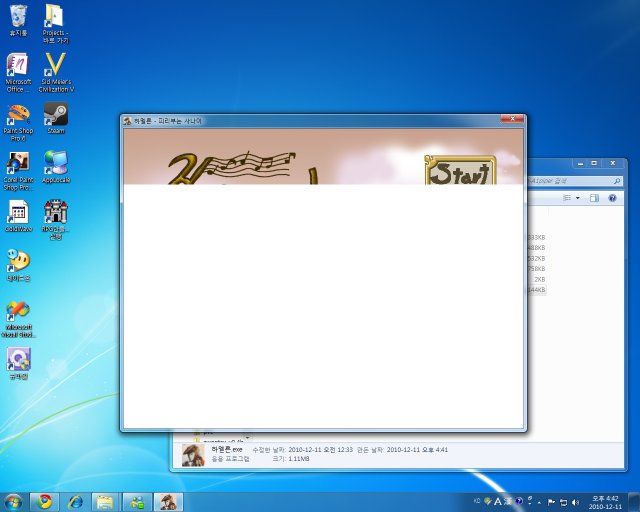Close the game window with red X

coord(512,119)
